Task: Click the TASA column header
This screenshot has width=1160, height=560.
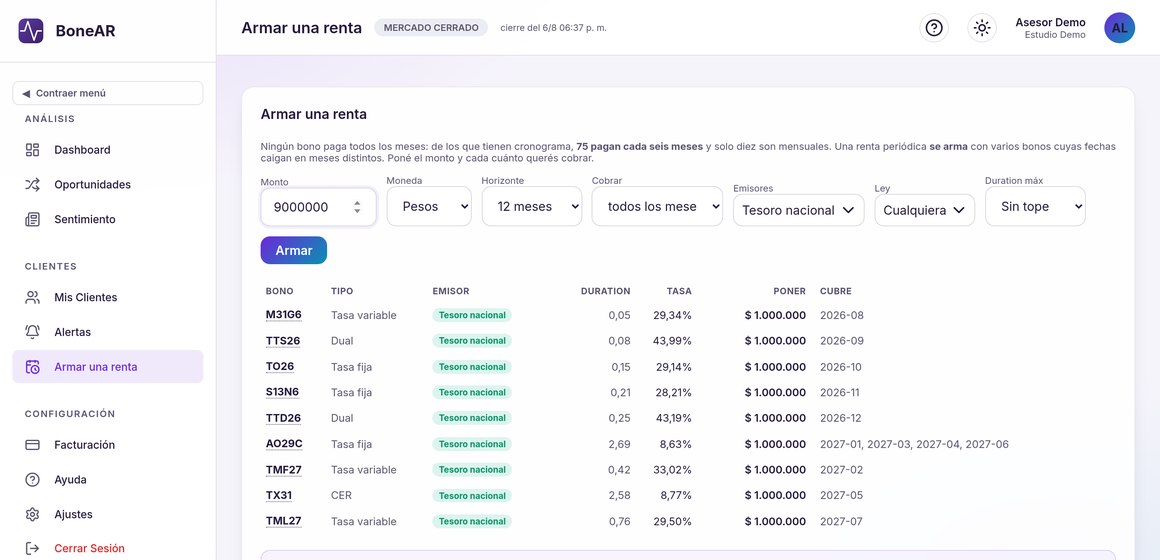Action: 679,291
